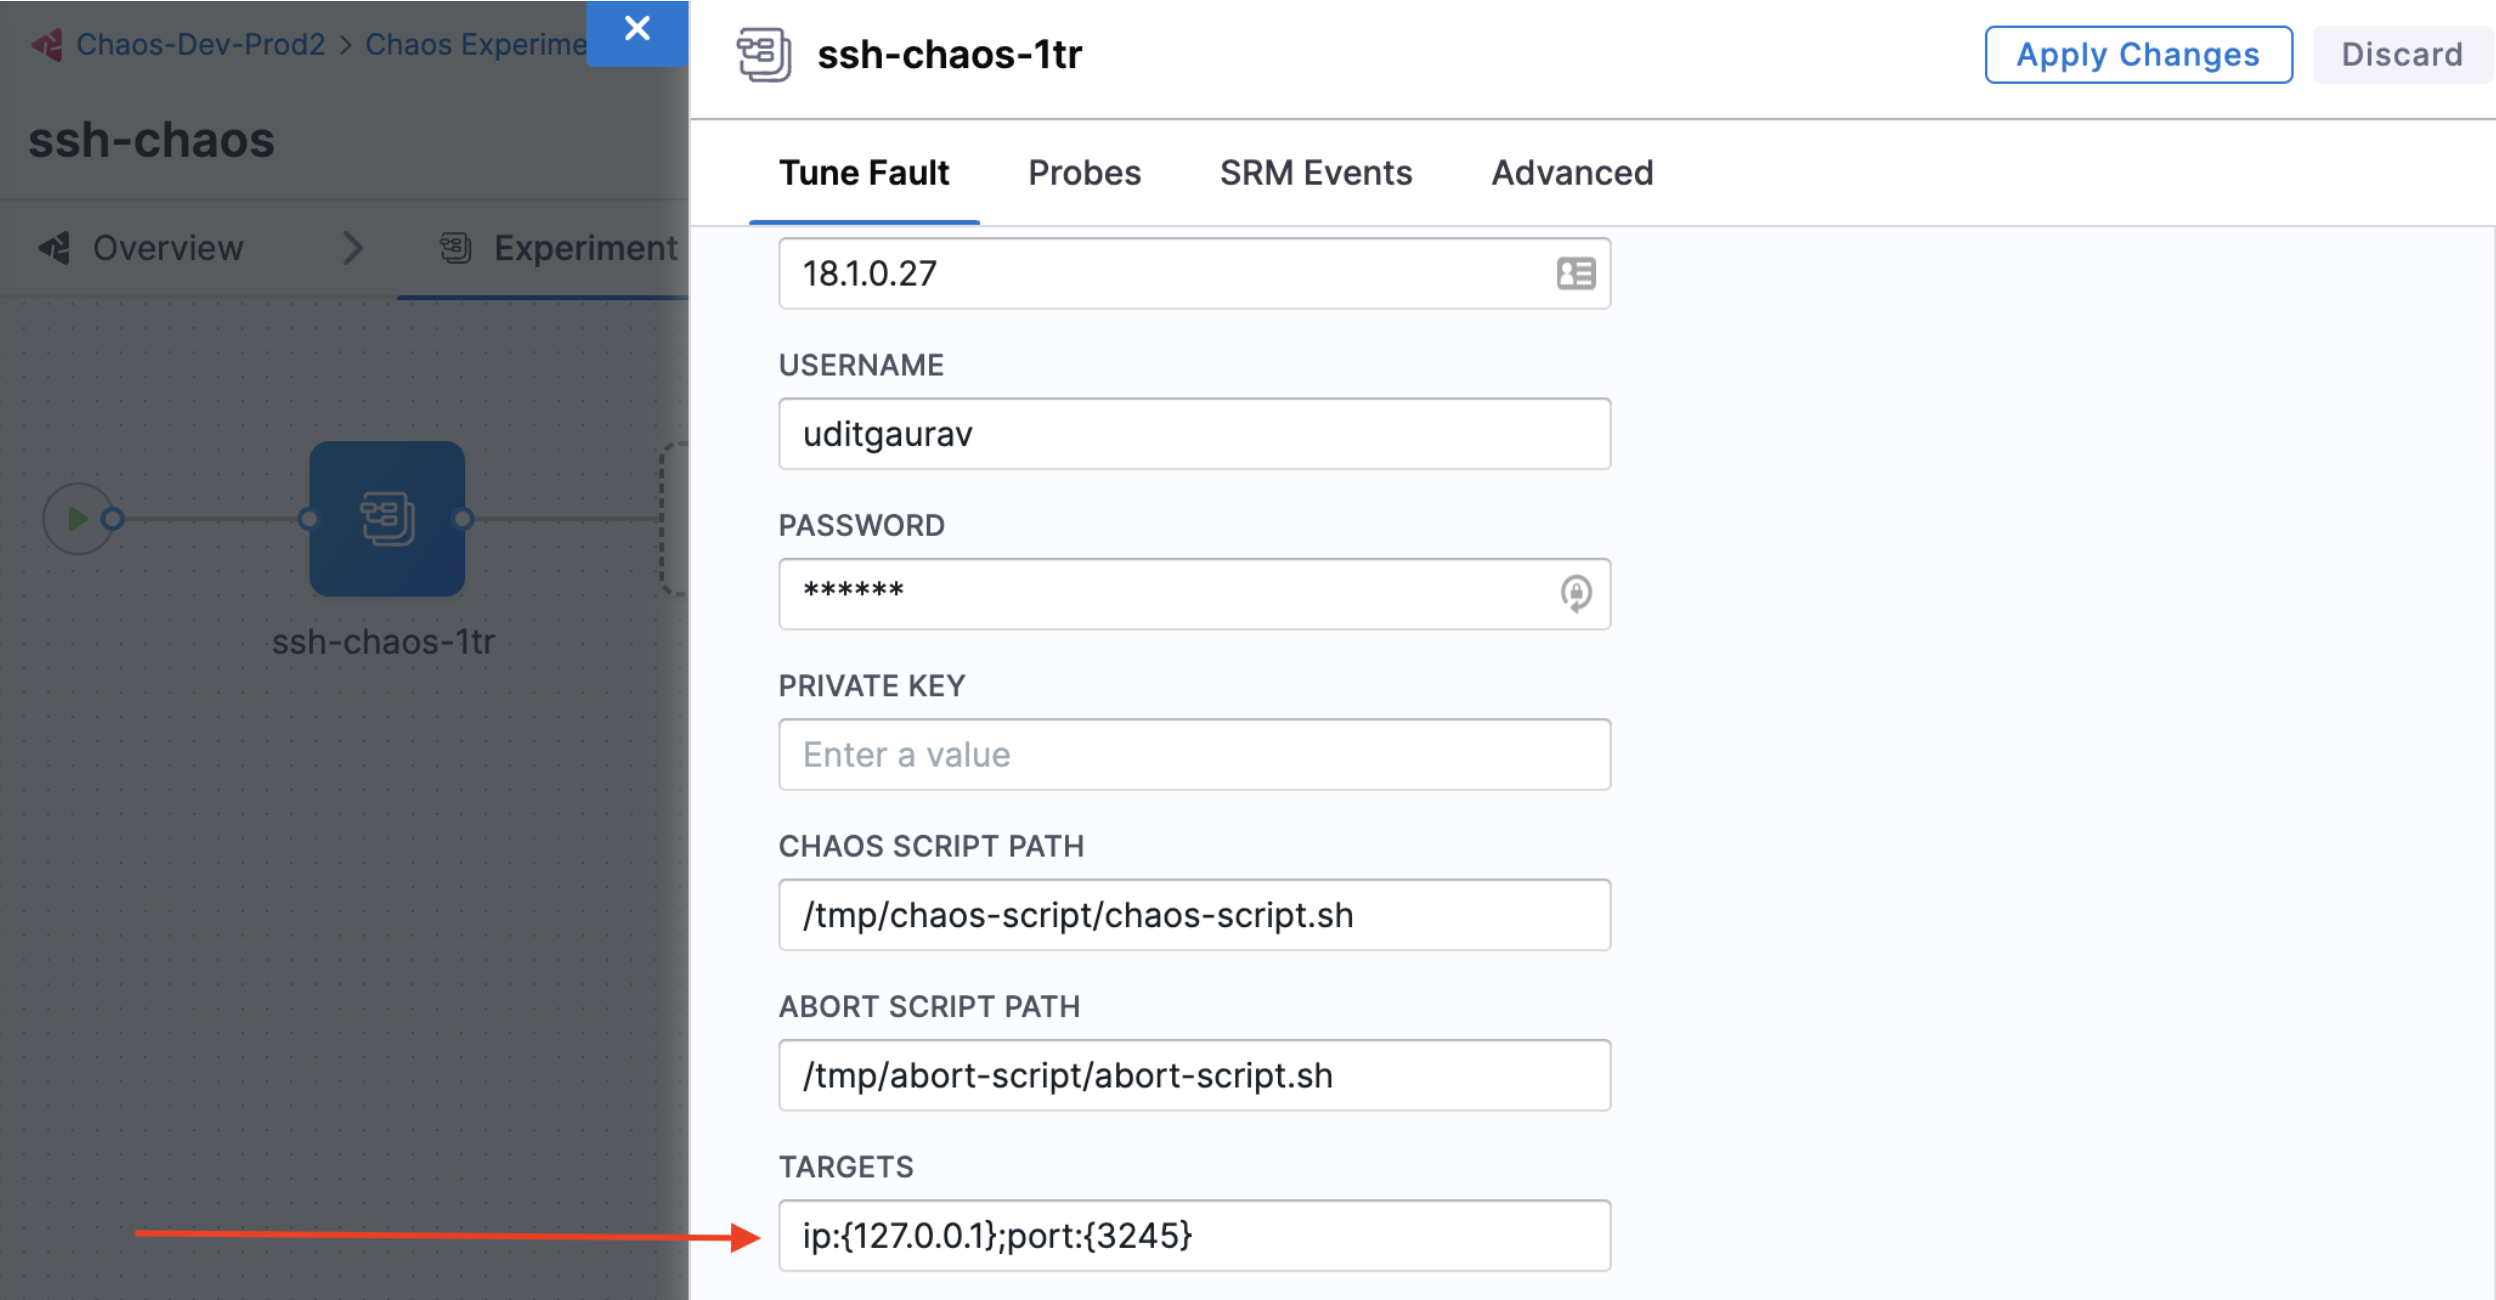This screenshot has width=2496, height=1300.
Task: Click the secret lock icon in Password field
Action: pos(1576,593)
